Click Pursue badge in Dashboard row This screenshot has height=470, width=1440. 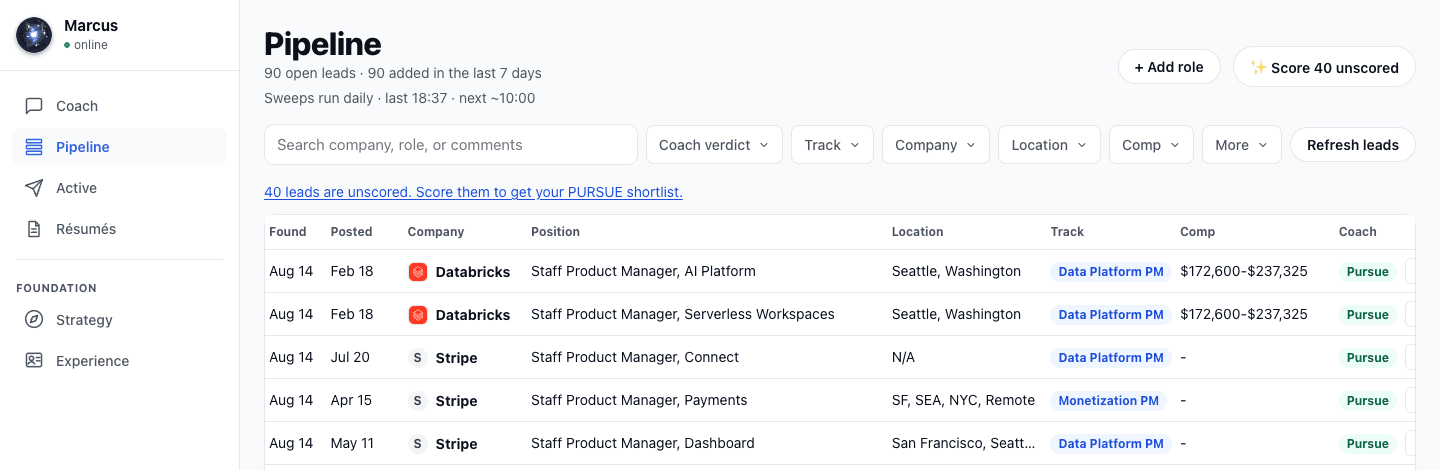click(x=1367, y=444)
